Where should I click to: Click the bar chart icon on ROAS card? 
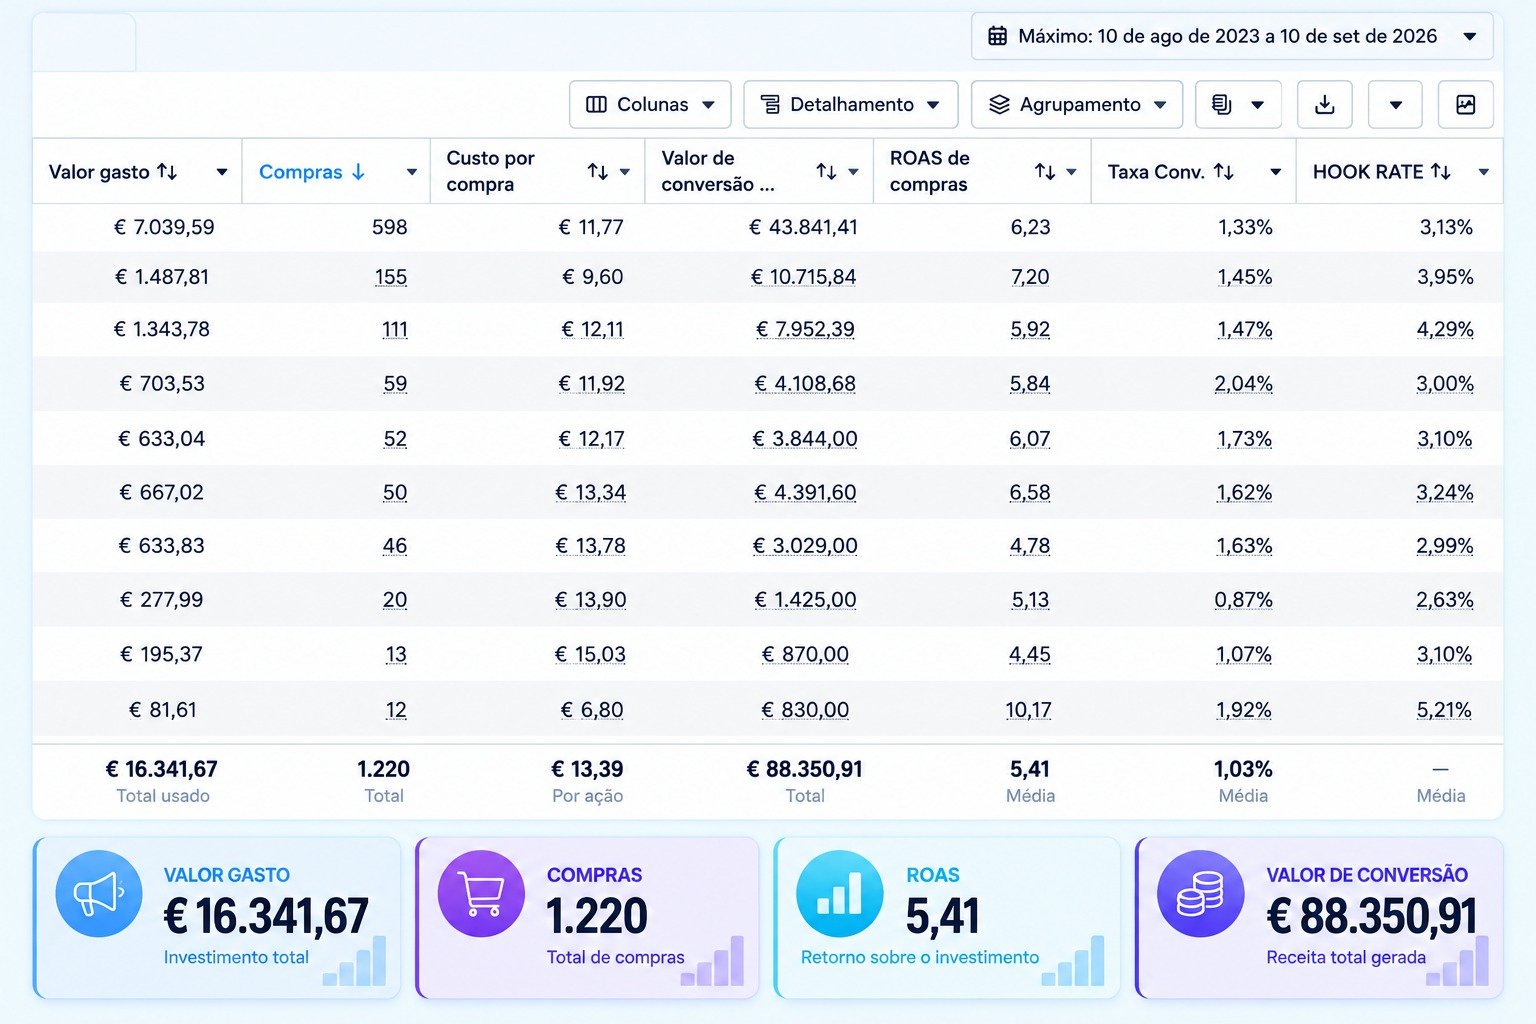pyautogui.click(x=839, y=893)
